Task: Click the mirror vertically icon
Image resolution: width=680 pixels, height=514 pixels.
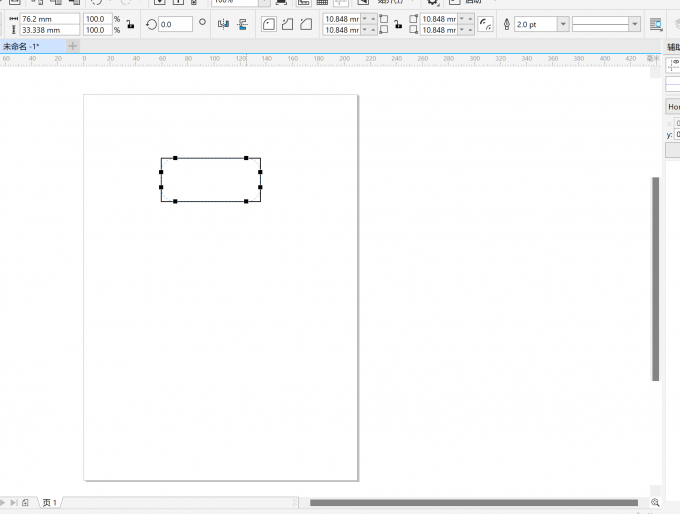Action: coord(242,24)
